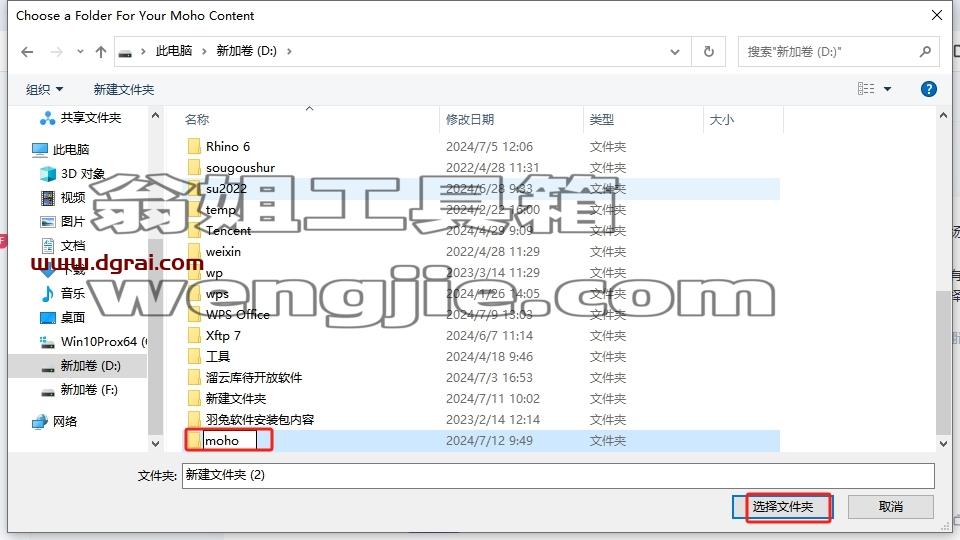This screenshot has height=540, width=960.
Task: Click the search magnifier icon
Action: tap(925, 52)
